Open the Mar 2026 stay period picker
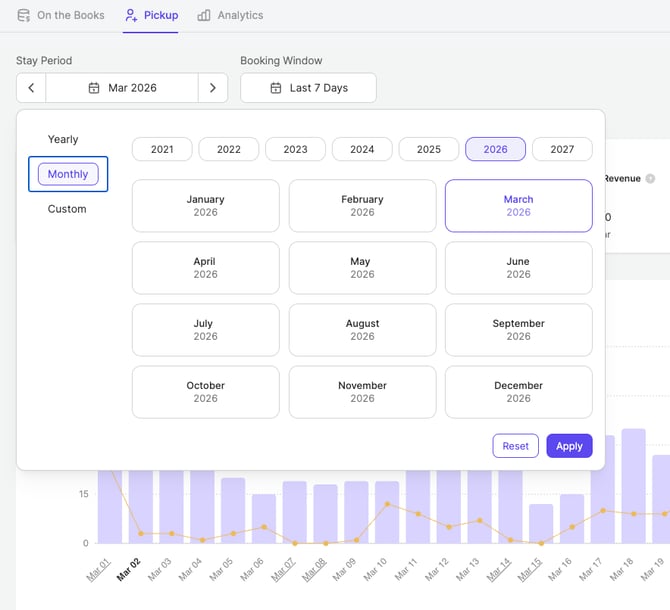 [122, 88]
